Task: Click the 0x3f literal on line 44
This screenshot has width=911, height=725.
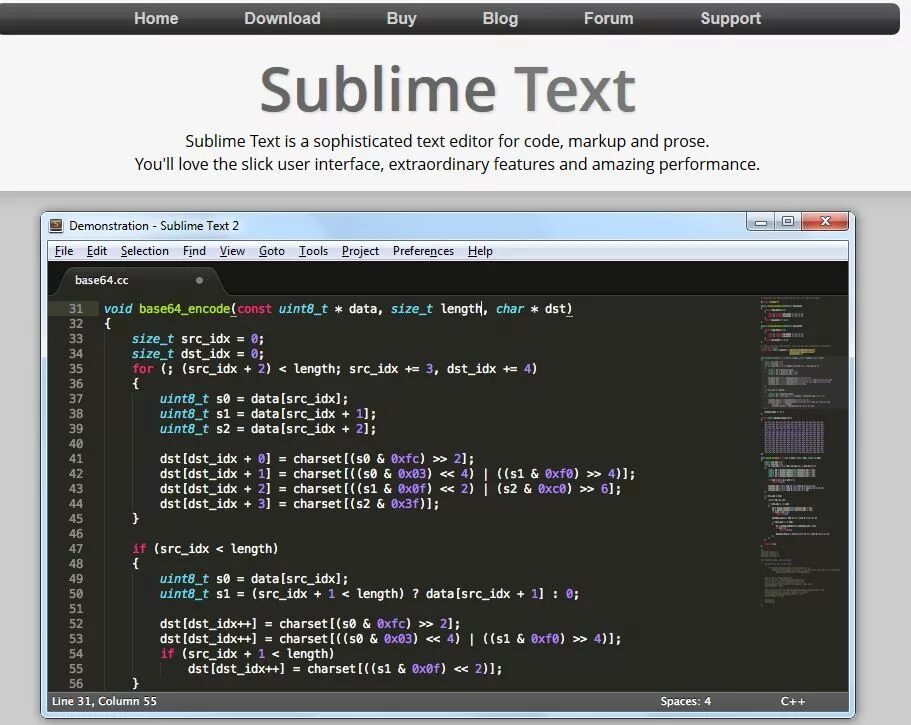Action: pyautogui.click(x=404, y=504)
